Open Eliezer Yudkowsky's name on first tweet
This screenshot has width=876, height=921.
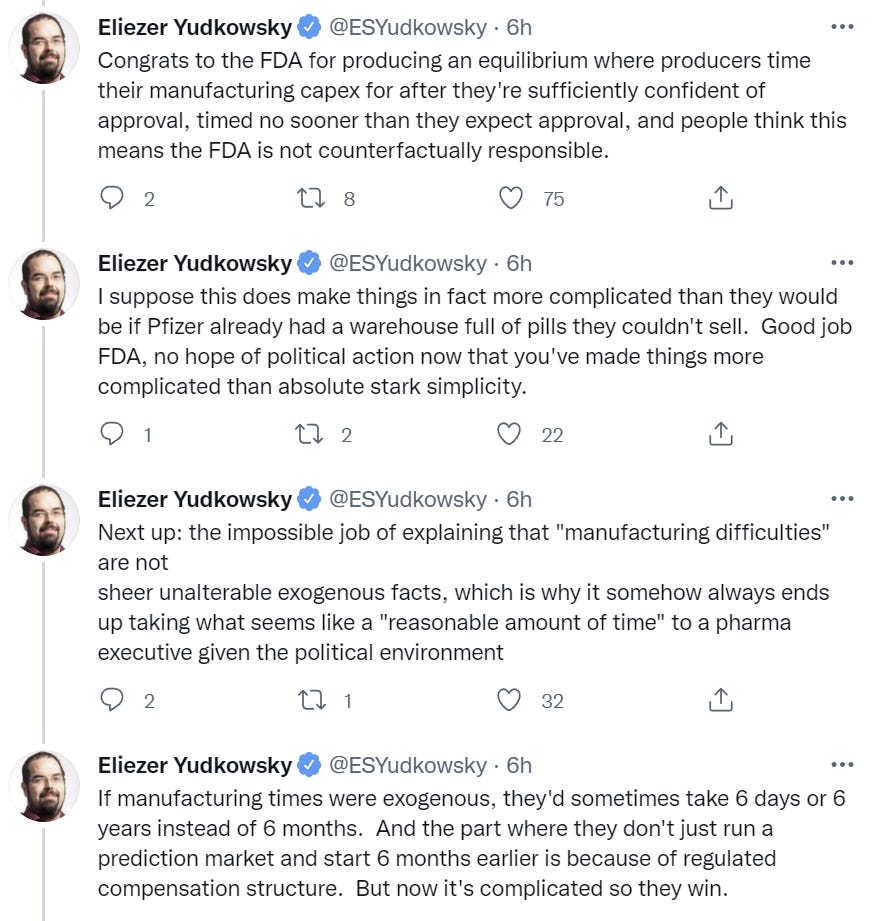[x=194, y=28]
